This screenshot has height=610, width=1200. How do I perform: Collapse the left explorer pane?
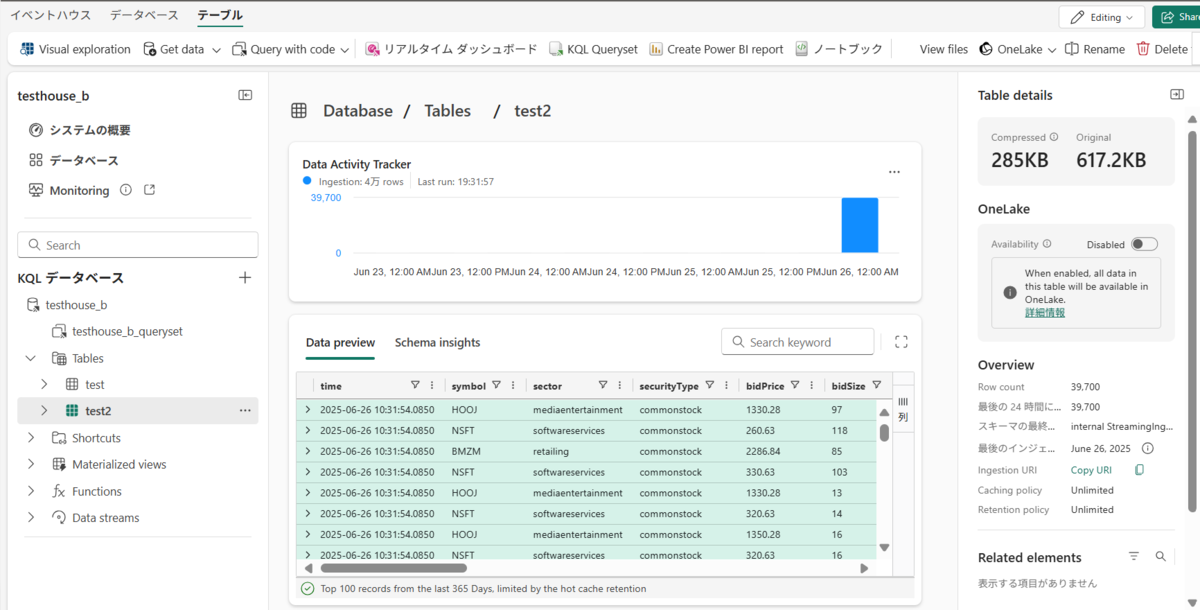[244, 94]
